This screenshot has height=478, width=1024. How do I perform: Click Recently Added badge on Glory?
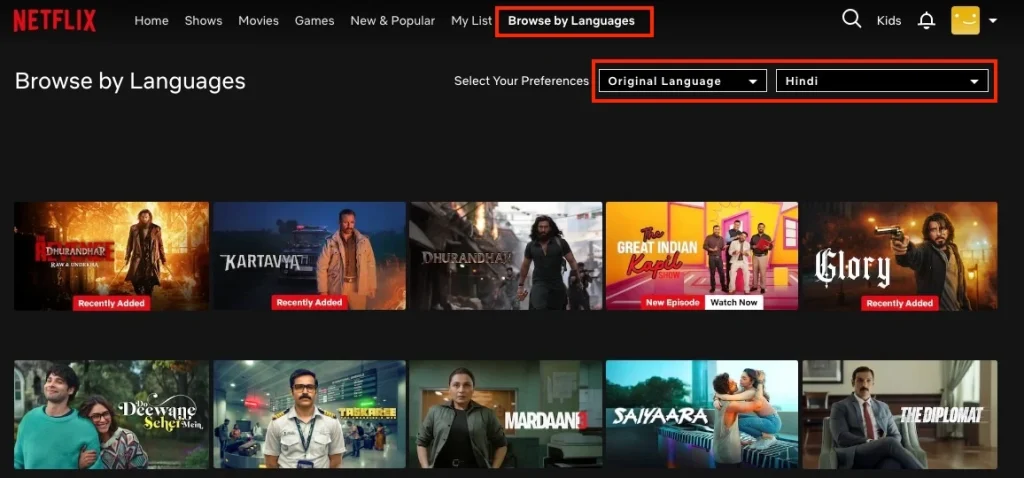(899, 303)
